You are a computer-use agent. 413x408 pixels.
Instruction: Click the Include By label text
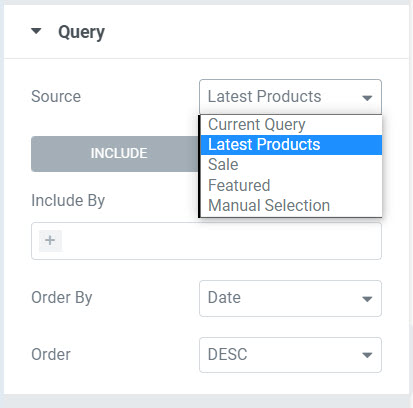[68, 201]
